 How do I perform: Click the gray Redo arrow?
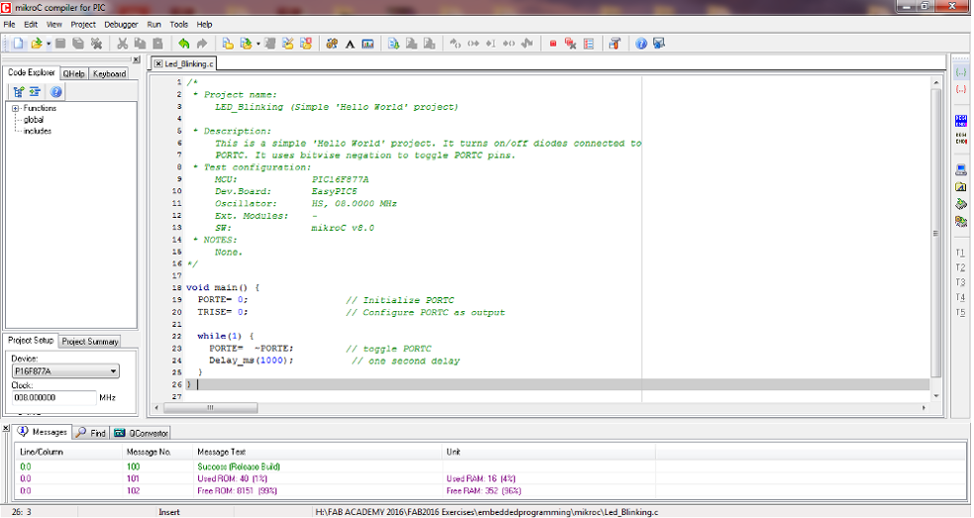202,43
